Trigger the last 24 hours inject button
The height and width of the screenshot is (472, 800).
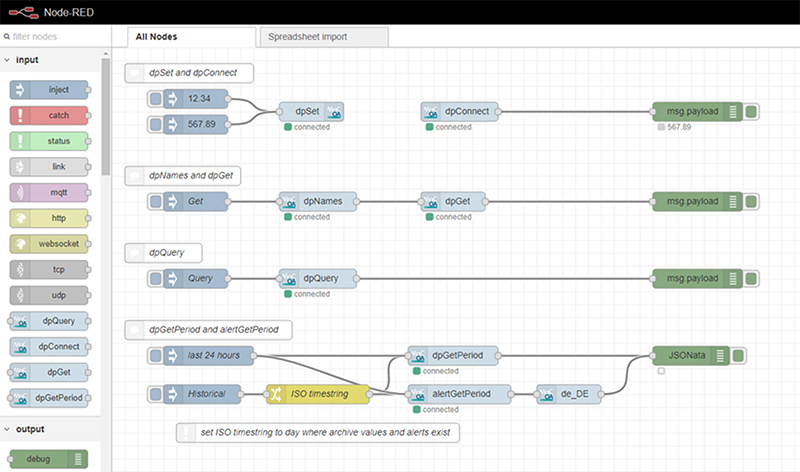tap(155, 355)
